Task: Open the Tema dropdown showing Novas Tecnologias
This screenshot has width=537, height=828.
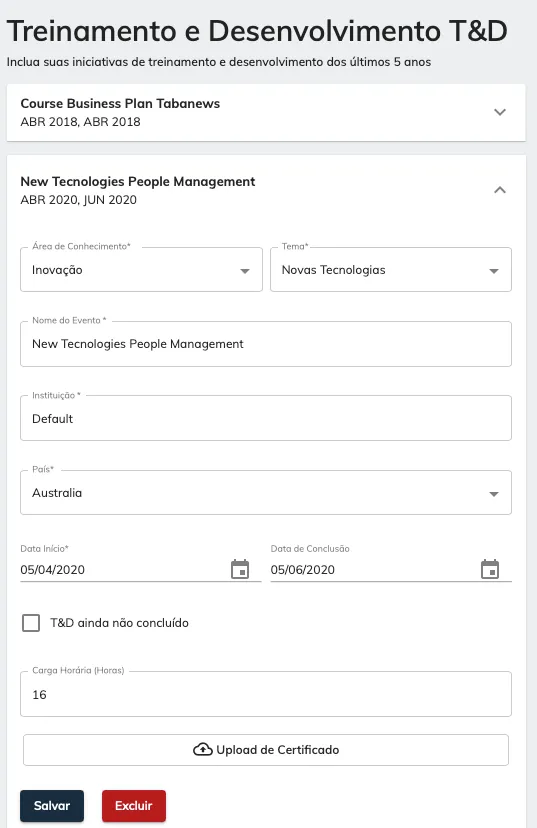Action: tap(391, 269)
